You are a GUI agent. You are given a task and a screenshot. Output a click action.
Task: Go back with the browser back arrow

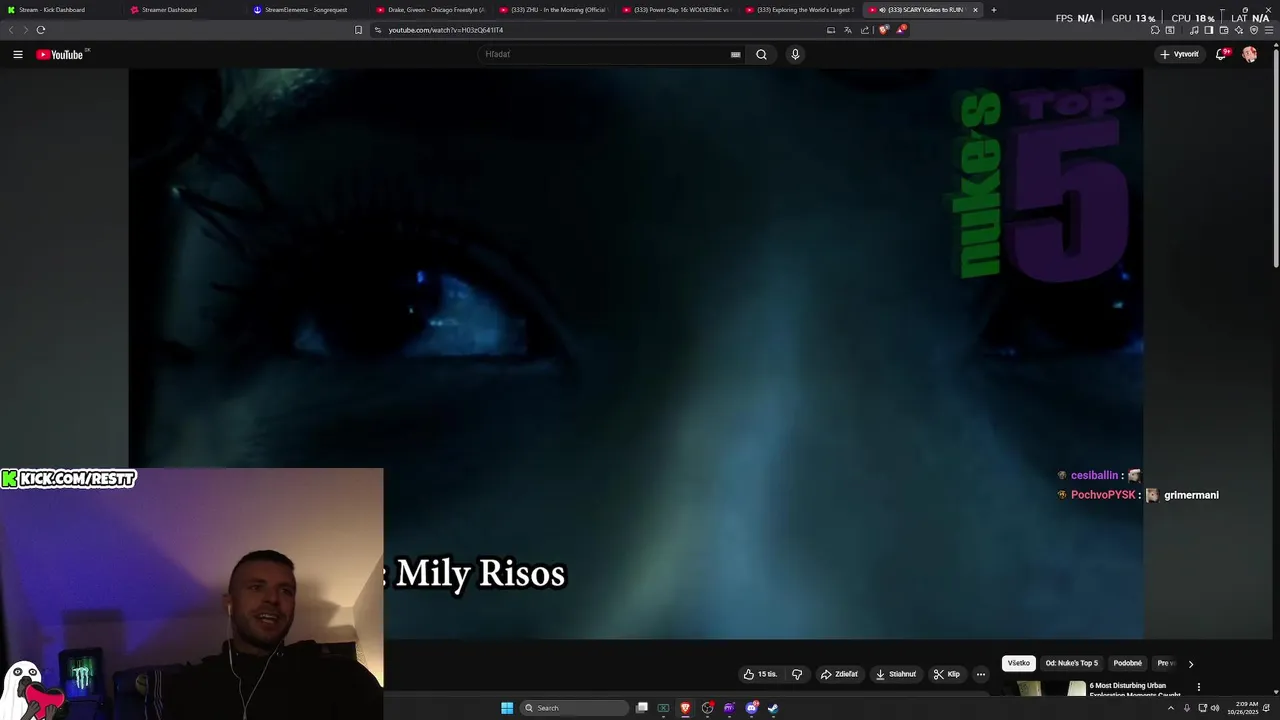[11, 30]
